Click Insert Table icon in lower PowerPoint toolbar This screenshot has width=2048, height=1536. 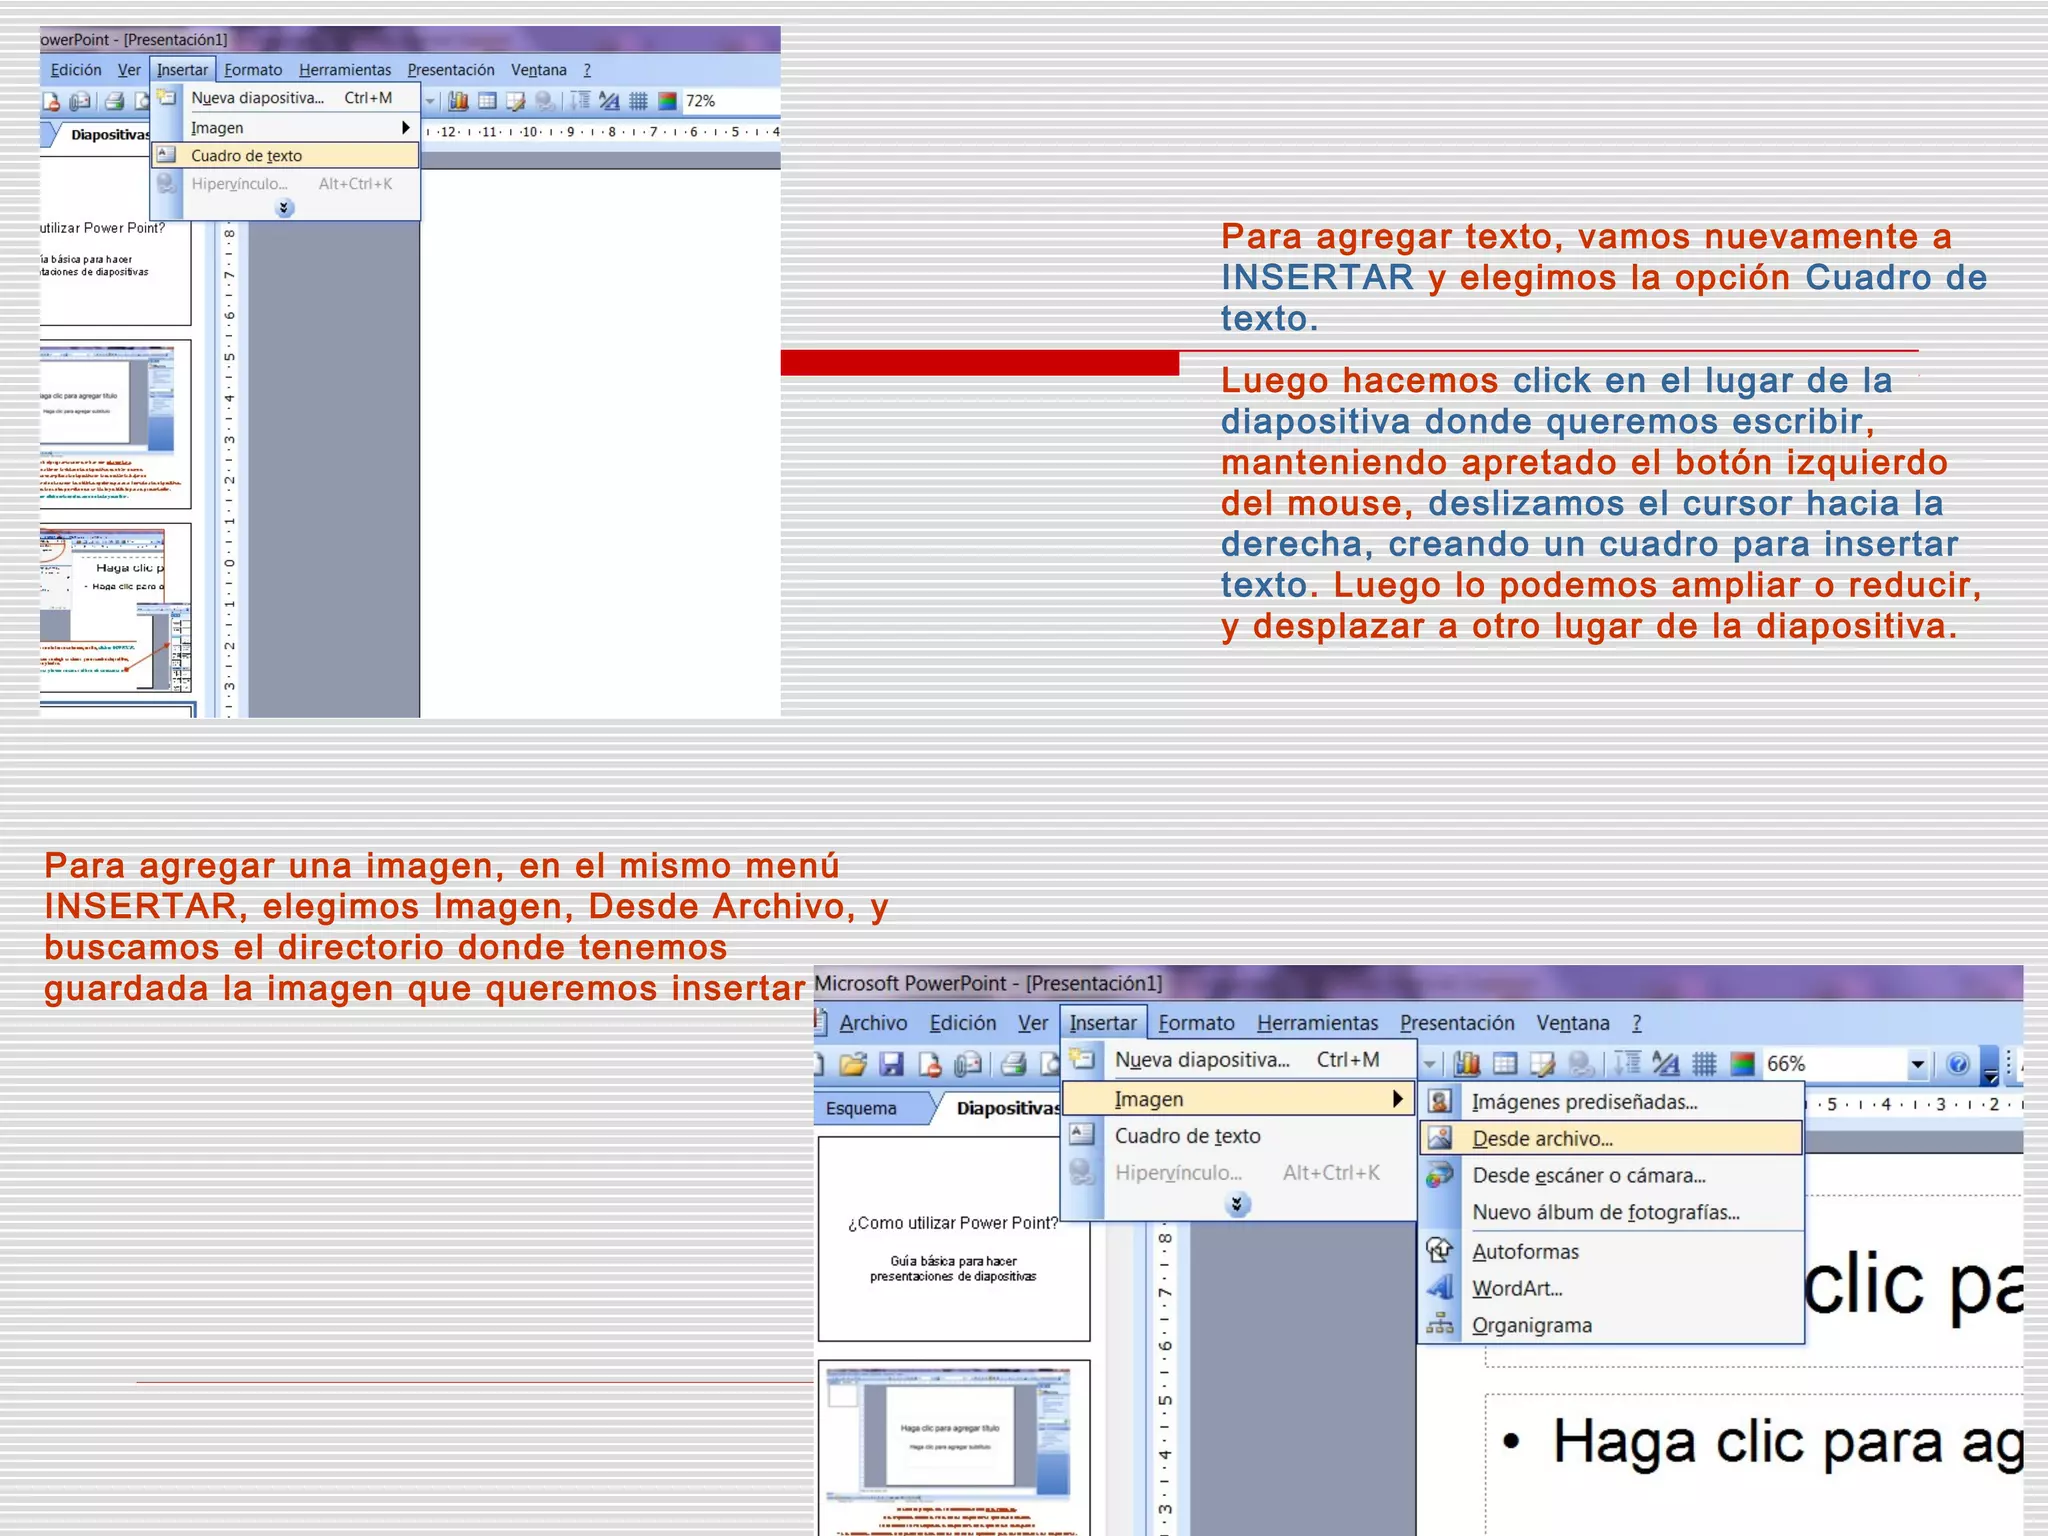pyautogui.click(x=1505, y=1064)
